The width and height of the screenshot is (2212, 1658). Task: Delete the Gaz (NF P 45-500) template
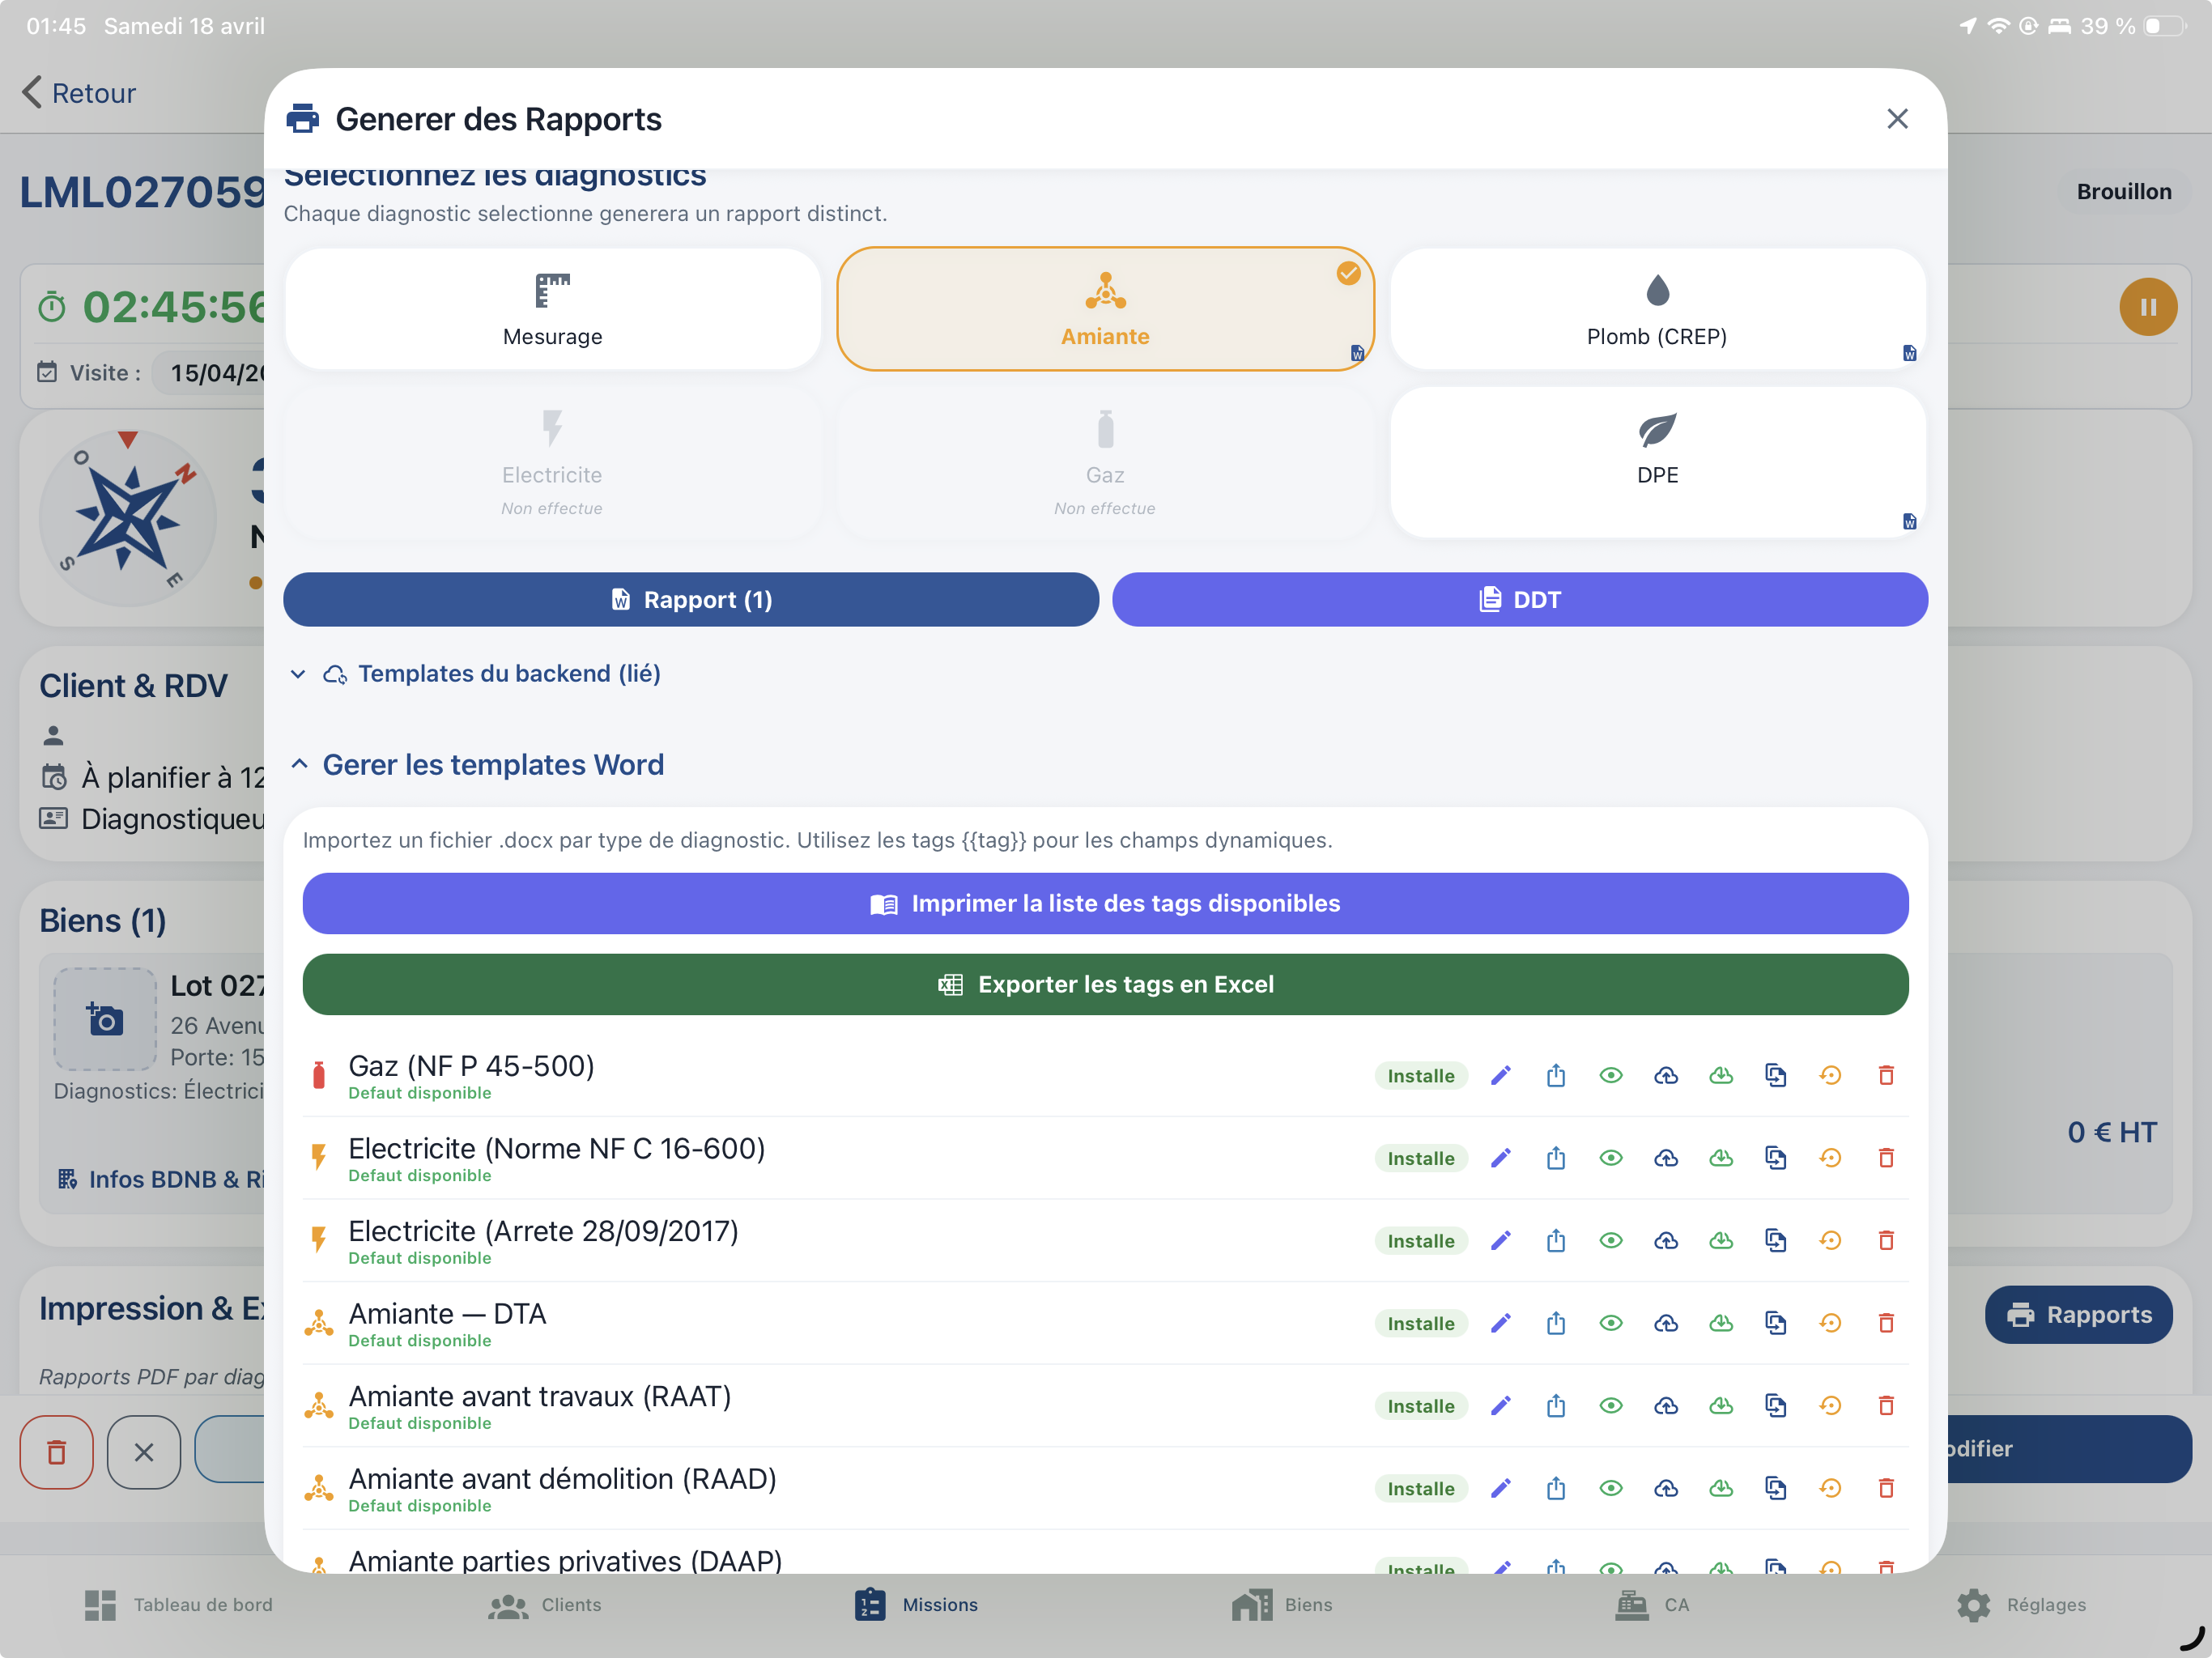tap(1885, 1076)
